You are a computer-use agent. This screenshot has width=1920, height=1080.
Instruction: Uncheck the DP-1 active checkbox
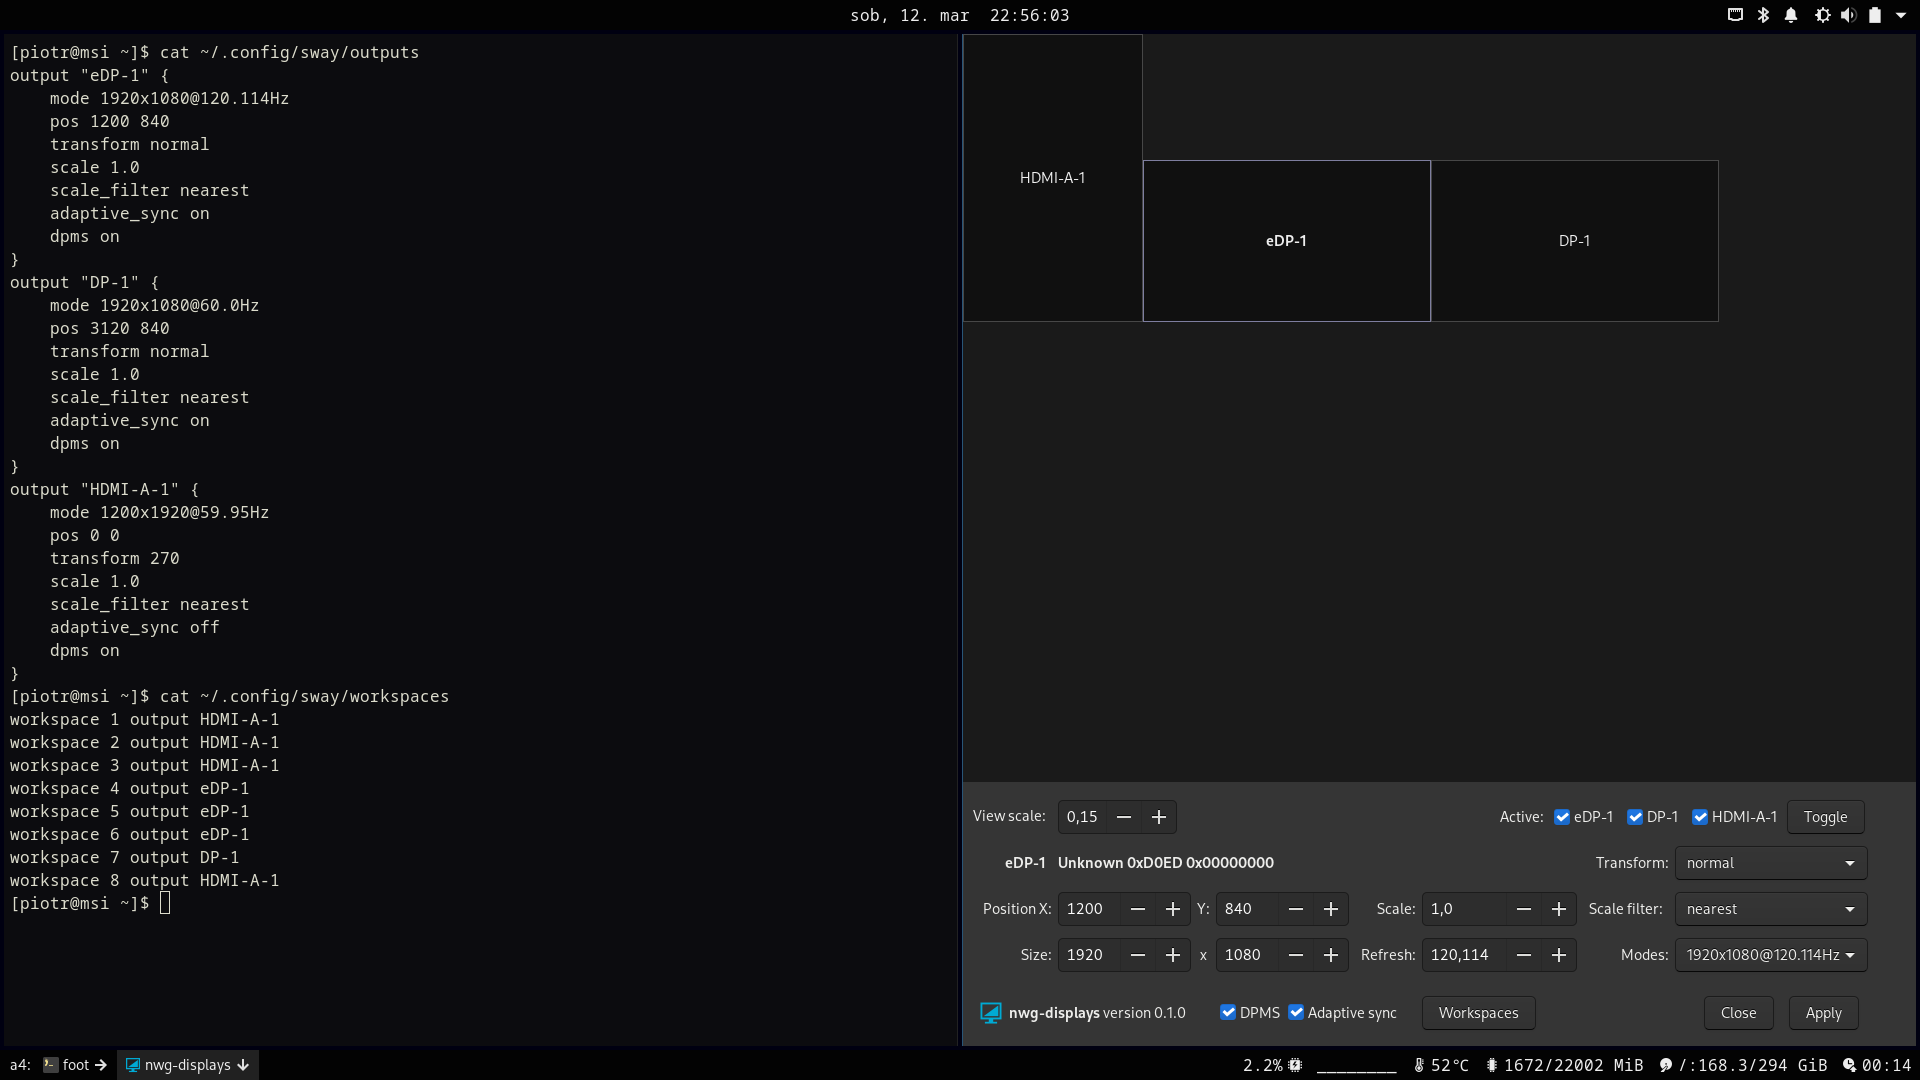[x=1635, y=817]
